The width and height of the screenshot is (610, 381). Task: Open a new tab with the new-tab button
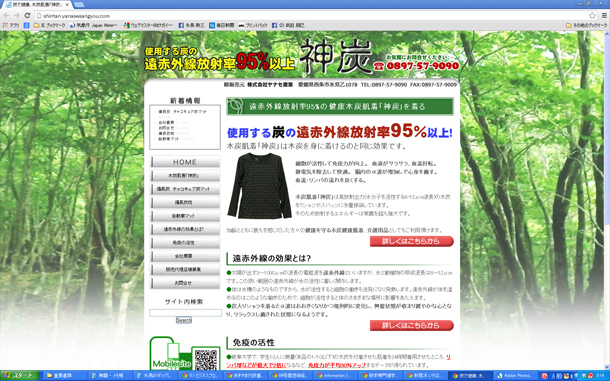[x=79, y=5]
